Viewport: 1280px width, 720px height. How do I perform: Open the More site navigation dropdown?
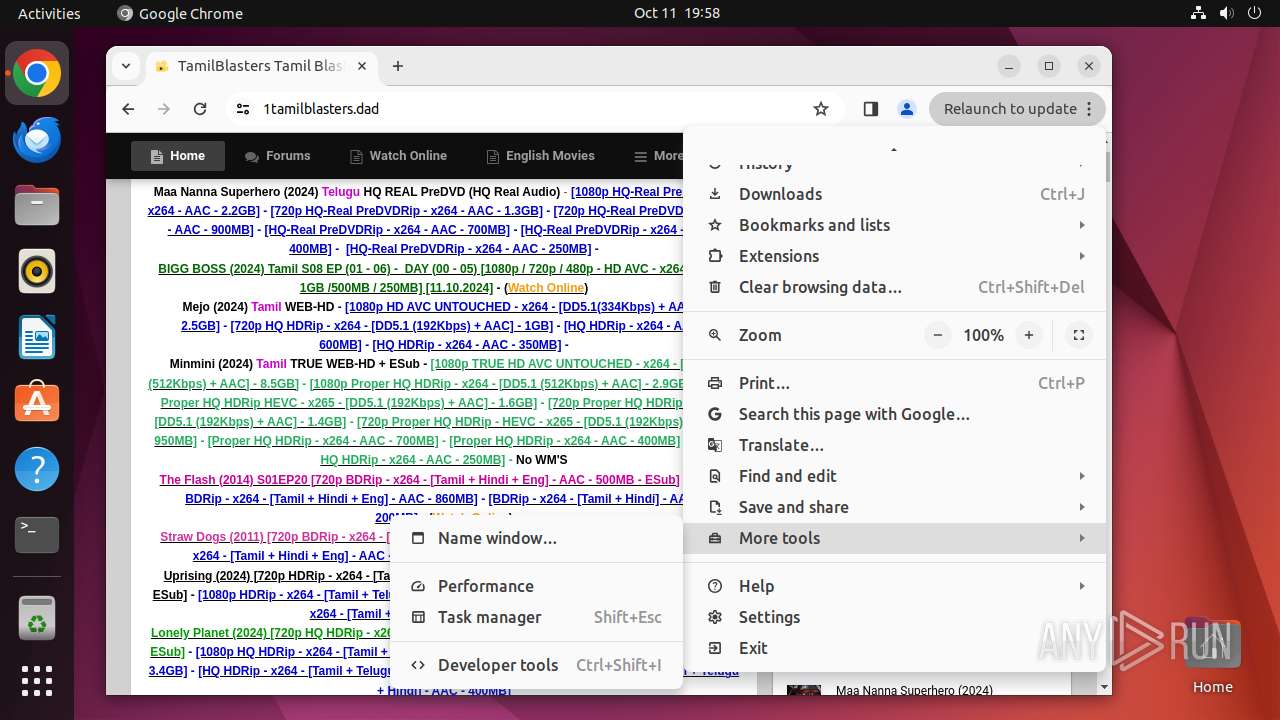point(658,156)
